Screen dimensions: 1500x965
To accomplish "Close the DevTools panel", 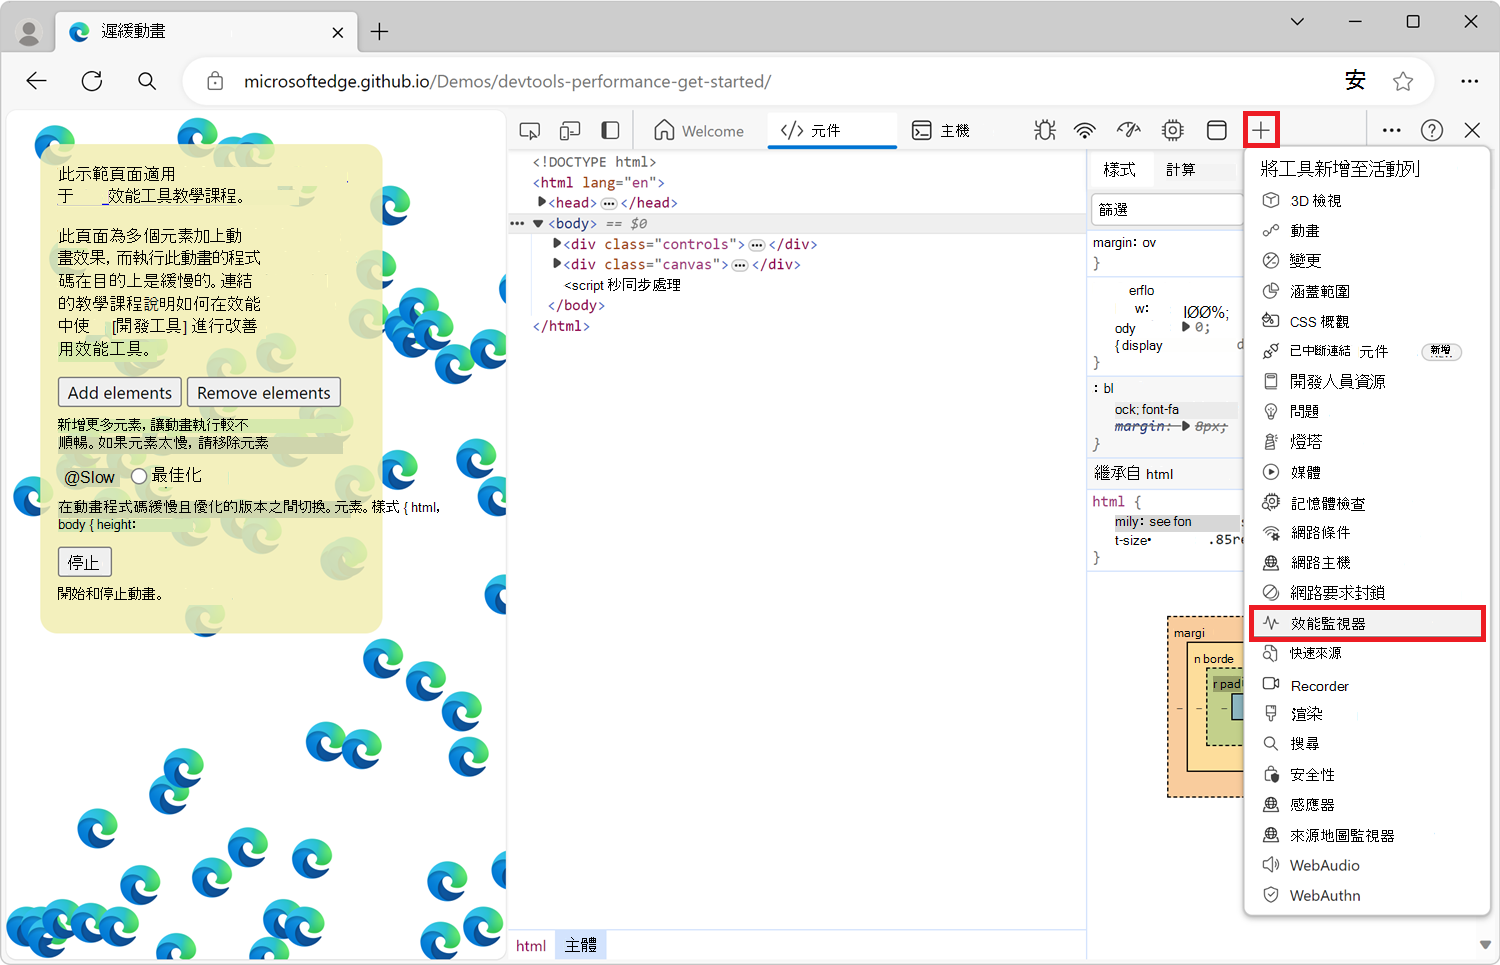I will tap(1472, 130).
